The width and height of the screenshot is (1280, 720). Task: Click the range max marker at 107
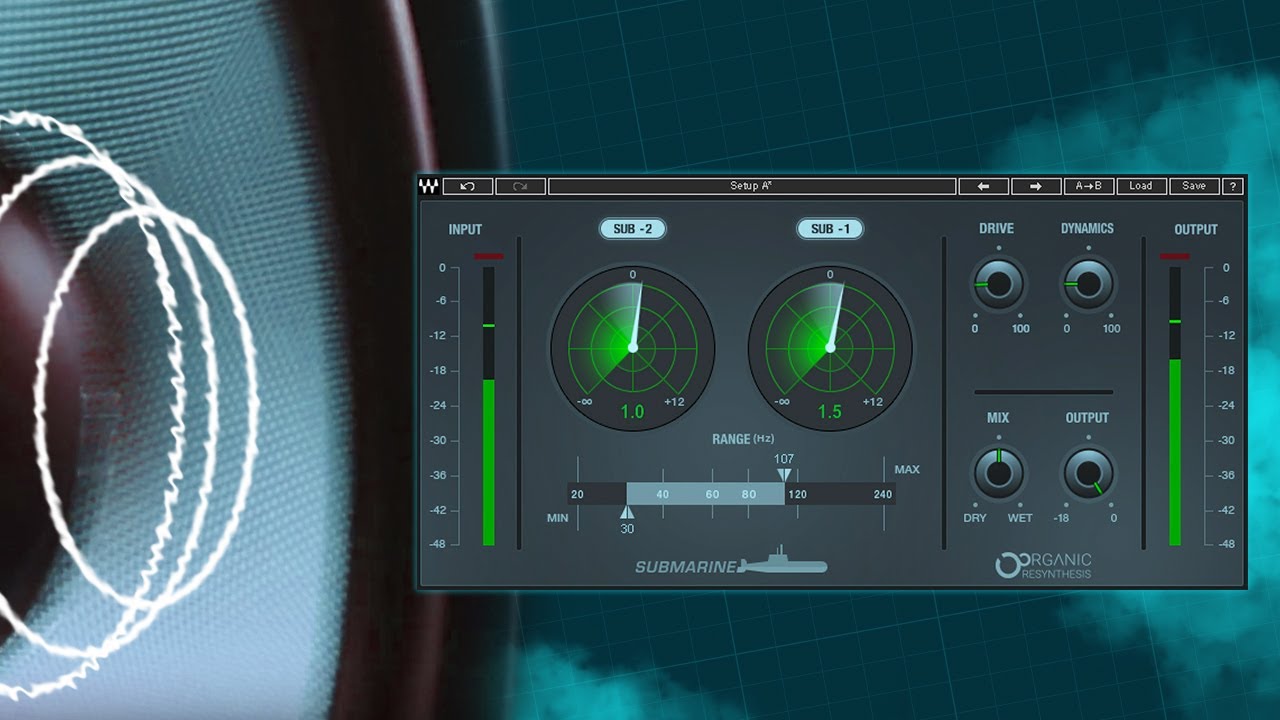(784, 474)
